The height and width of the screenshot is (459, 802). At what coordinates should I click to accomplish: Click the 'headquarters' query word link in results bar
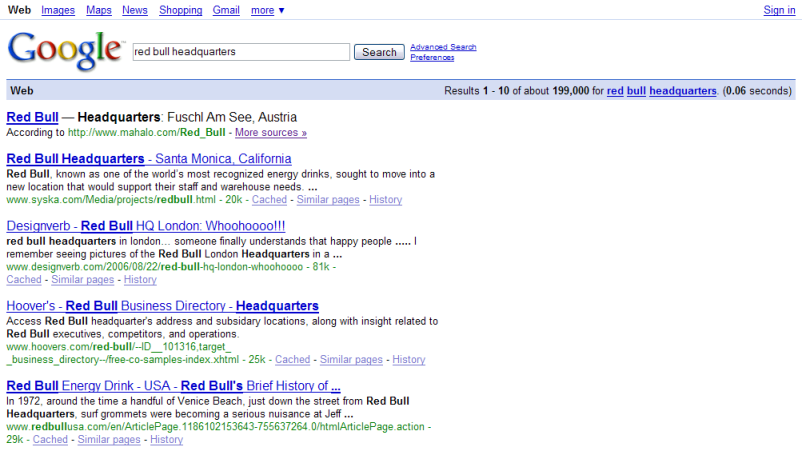[x=683, y=91]
